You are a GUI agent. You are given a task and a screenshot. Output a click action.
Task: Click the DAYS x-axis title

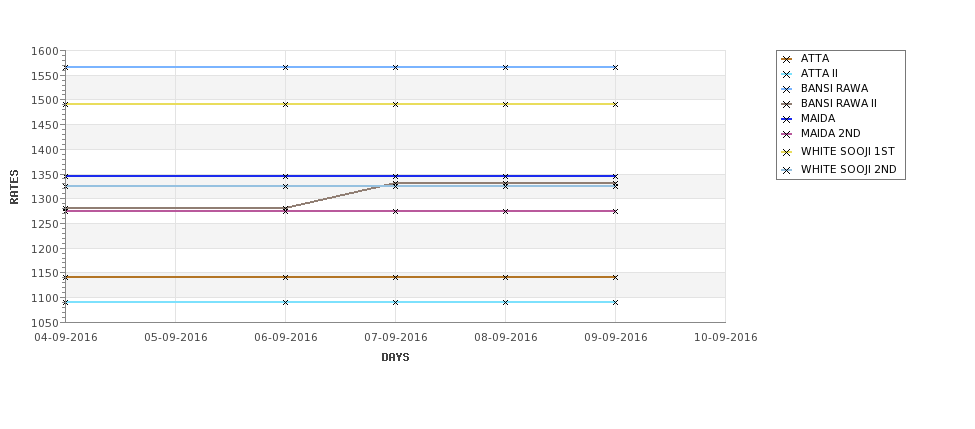(x=395, y=358)
